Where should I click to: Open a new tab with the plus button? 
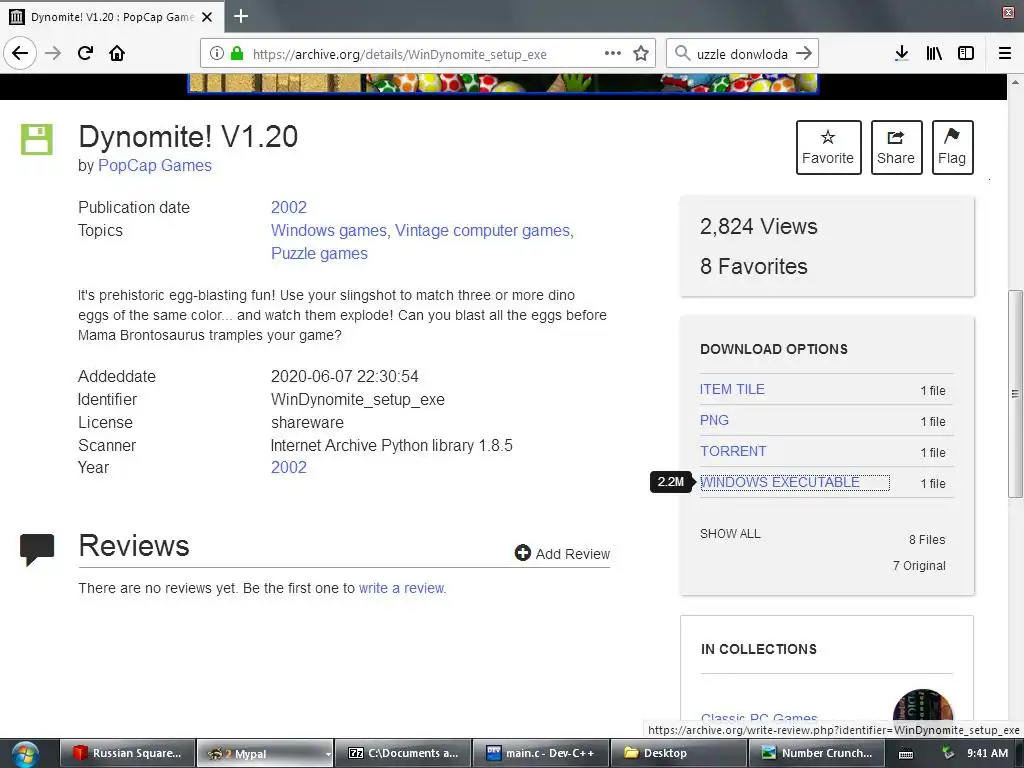(240, 16)
